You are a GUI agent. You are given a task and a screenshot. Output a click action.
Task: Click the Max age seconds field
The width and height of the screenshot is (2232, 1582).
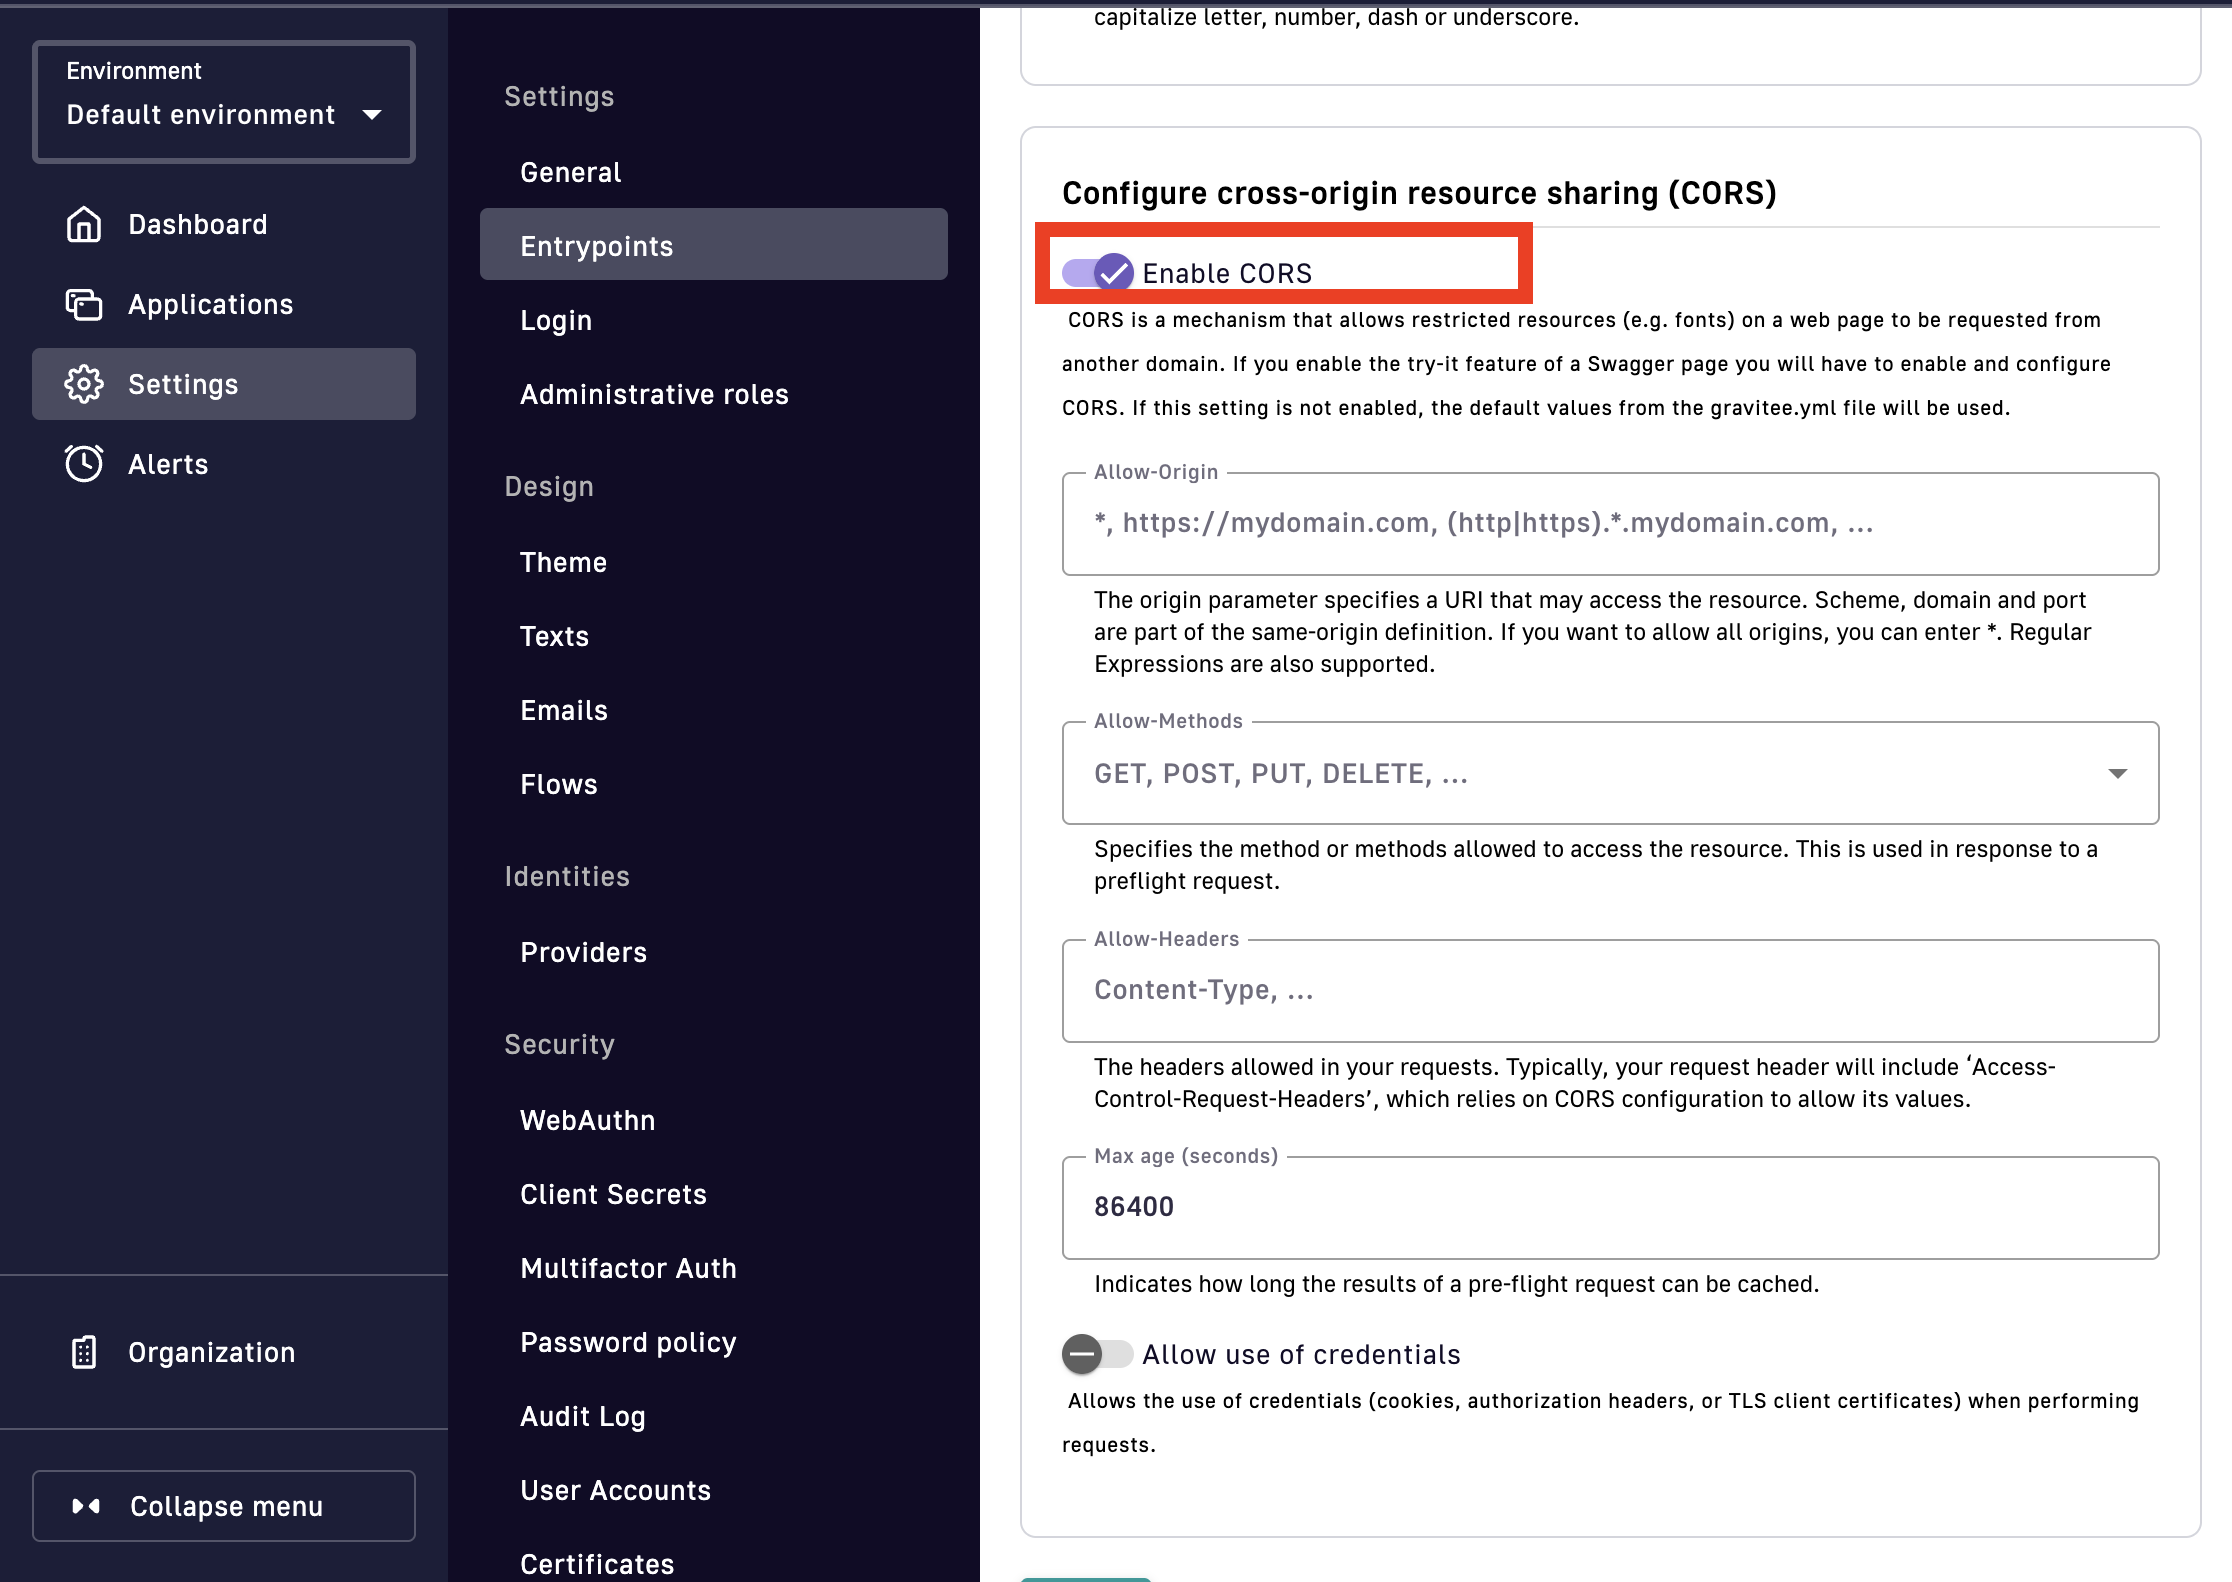[x=1610, y=1207]
